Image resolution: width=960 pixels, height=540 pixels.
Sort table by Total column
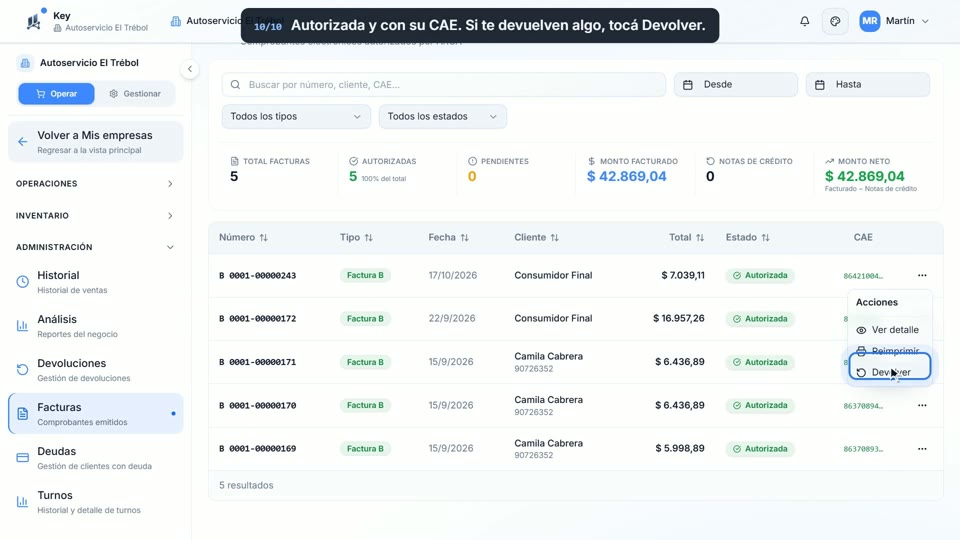[686, 238]
